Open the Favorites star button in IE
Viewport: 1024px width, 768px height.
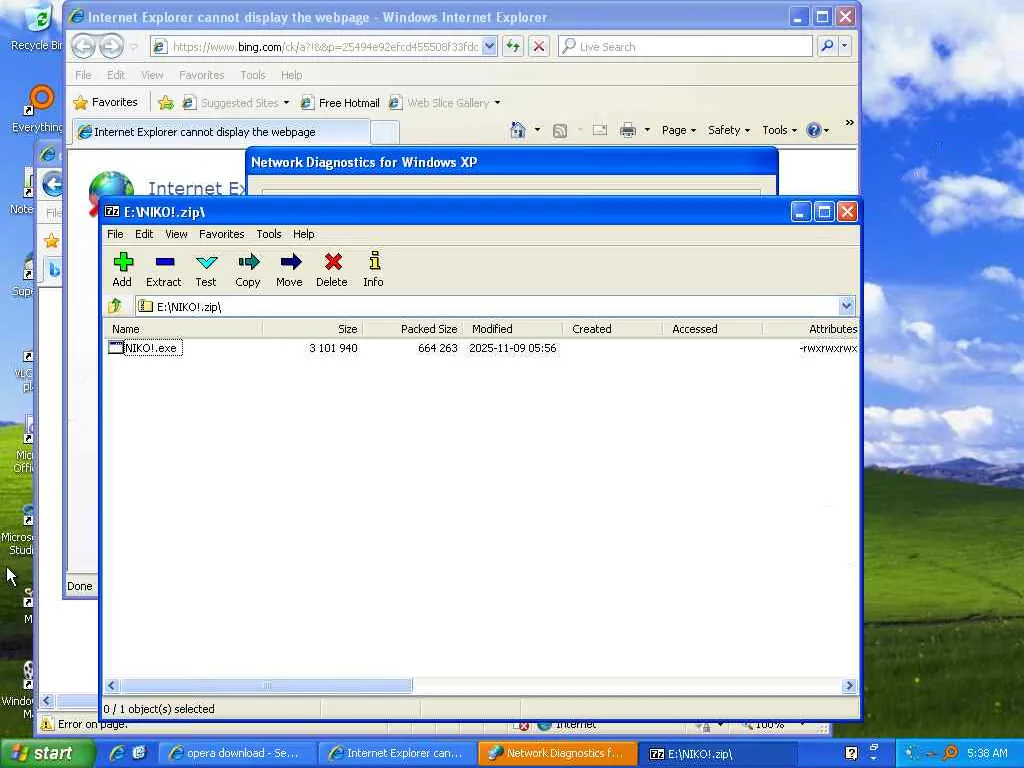105,103
